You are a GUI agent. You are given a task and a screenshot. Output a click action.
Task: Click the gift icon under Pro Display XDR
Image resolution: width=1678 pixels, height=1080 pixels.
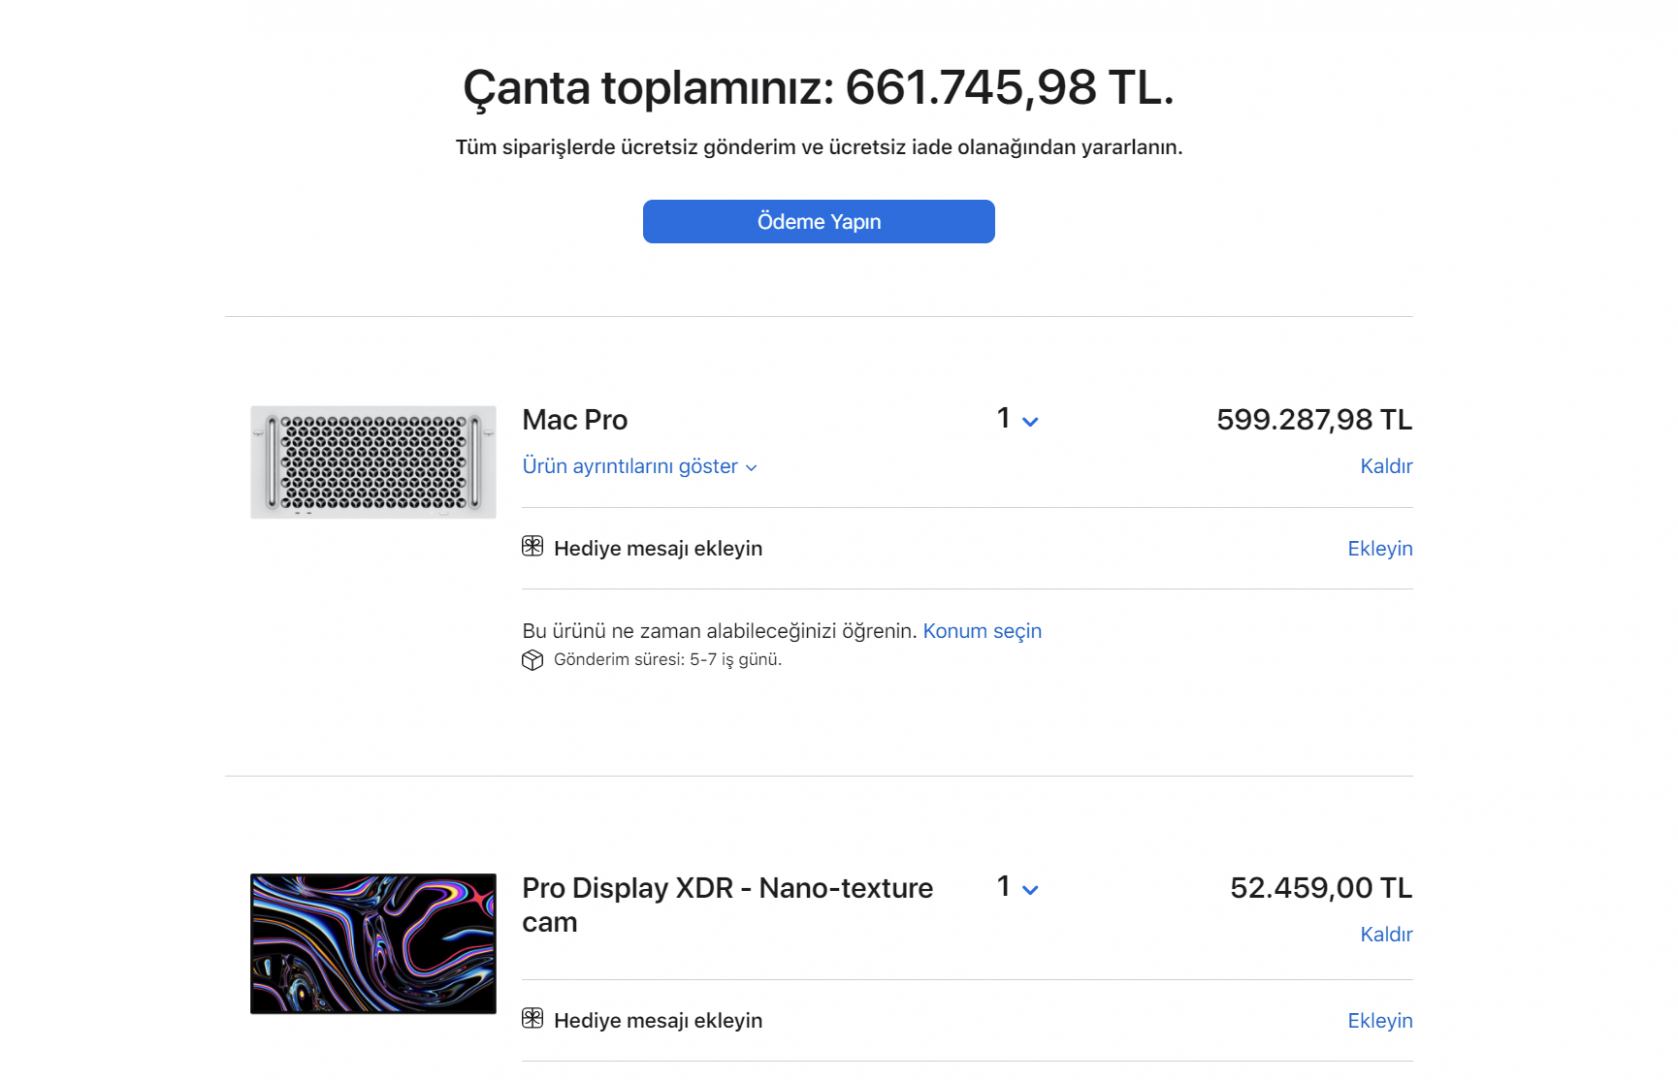tap(532, 1018)
